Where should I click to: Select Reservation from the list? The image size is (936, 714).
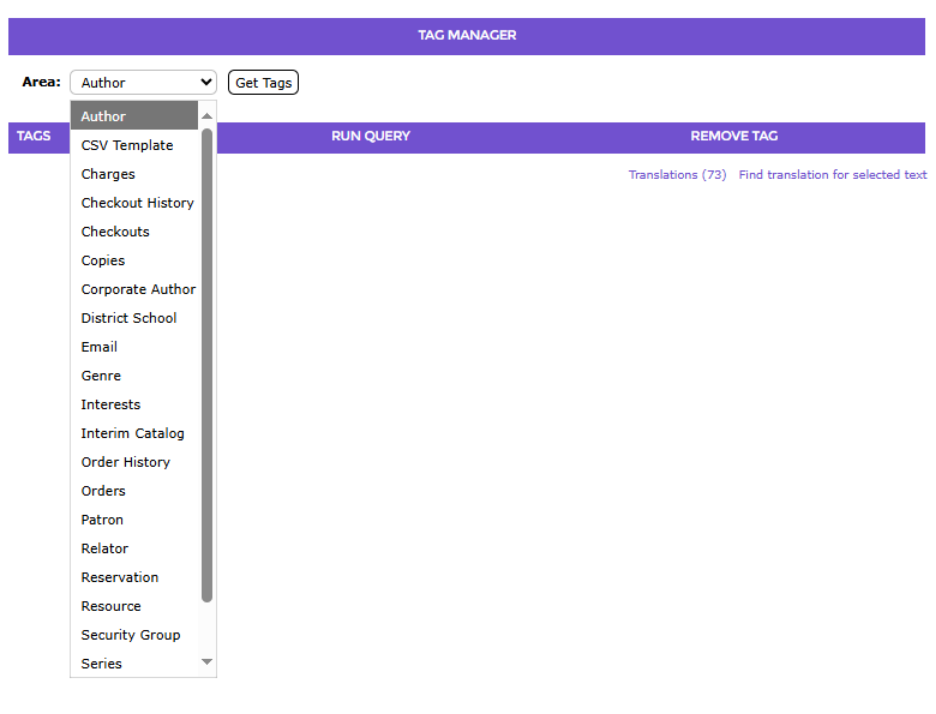pos(134,577)
